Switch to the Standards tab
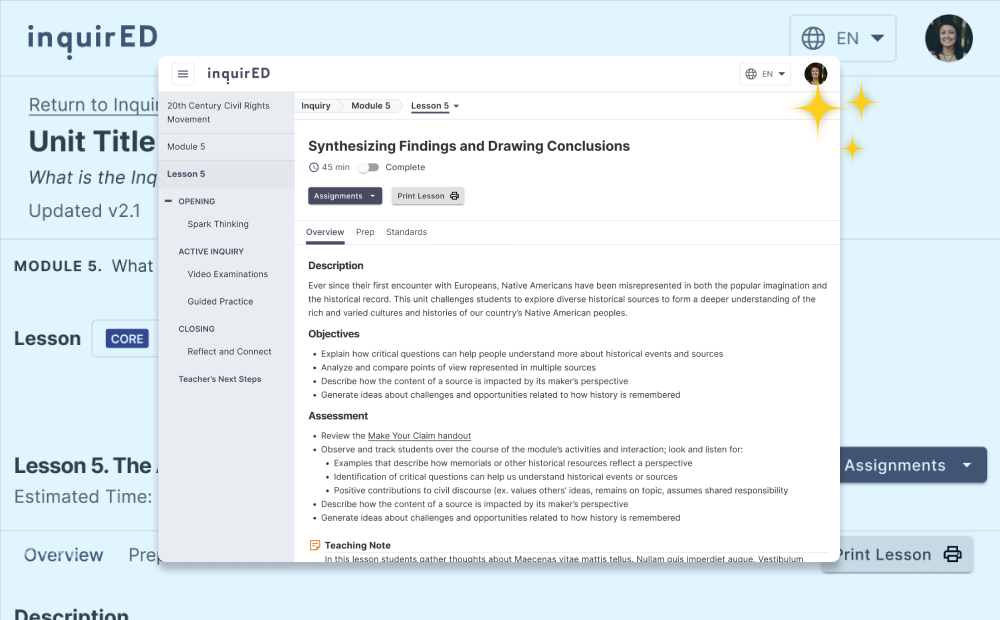Image resolution: width=1000 pixels, height=620 pixels. [406, 232]
